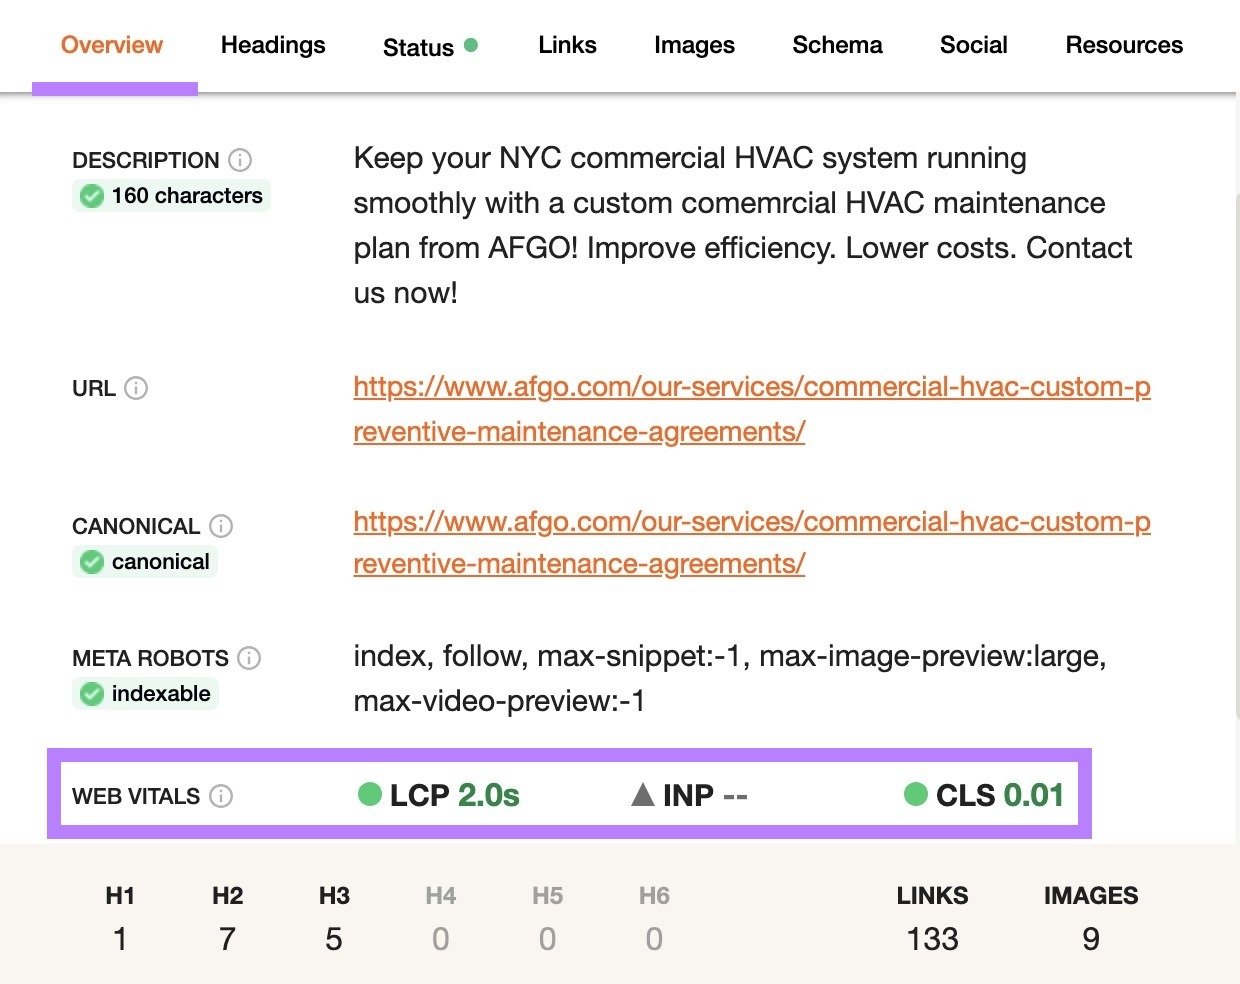Click the green Status dot indicator
Image resolution: width=1240 pixels, height=984 pixels.
tap(469, 46)
